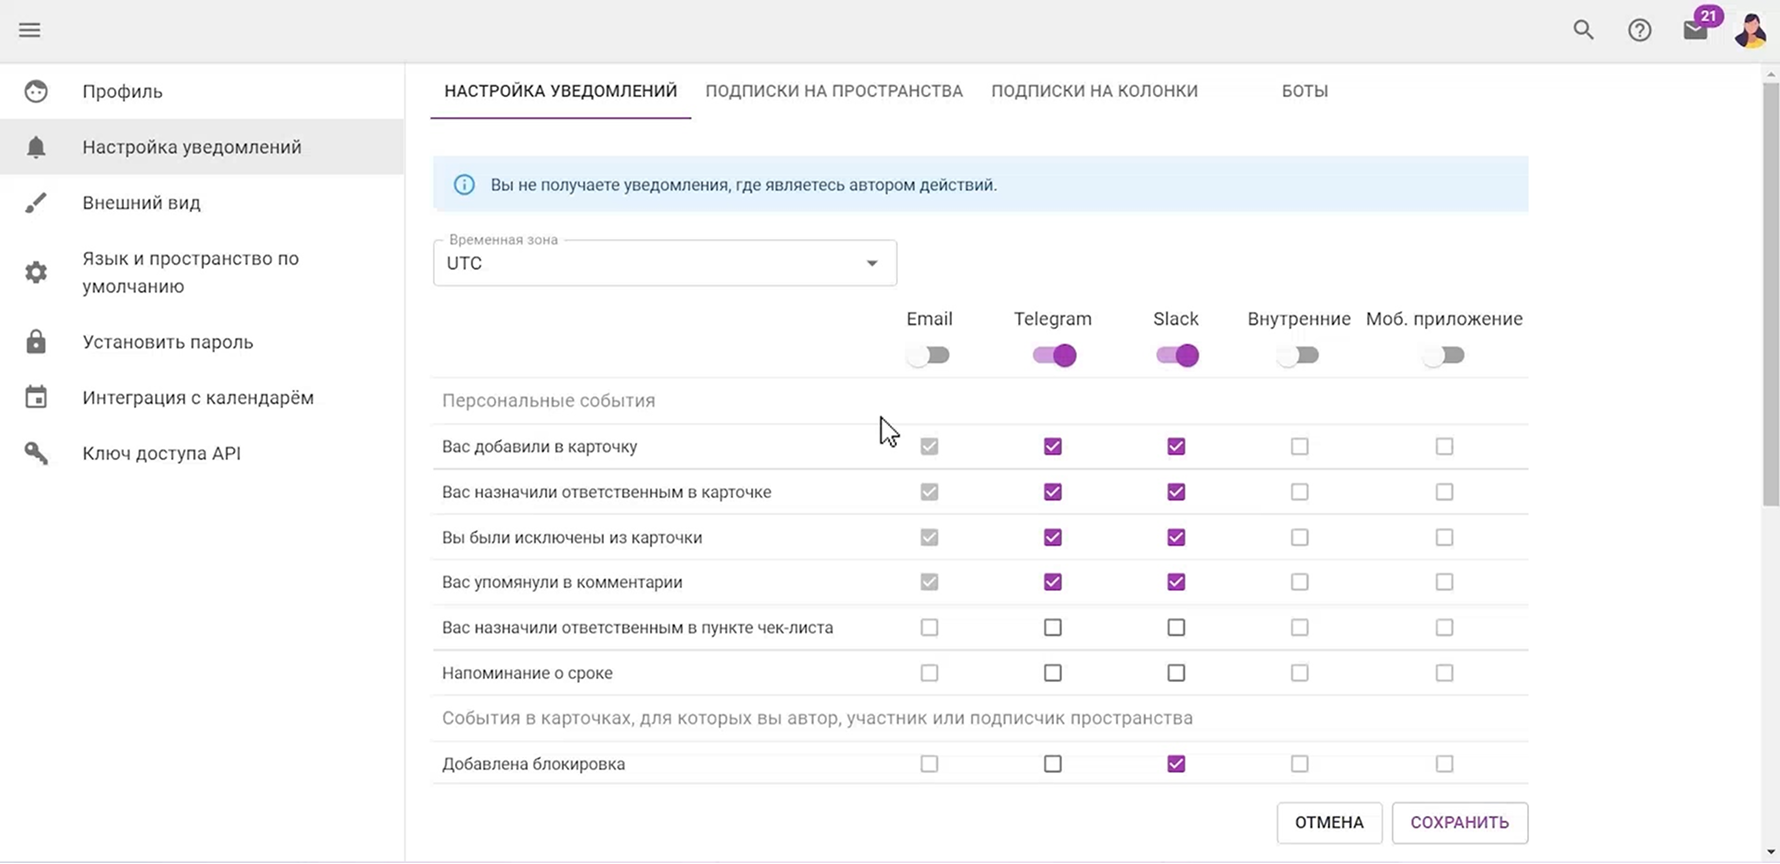Enable the Моб. приложение toggle switch
This screenshot has width=1780, height=864.
tap(1444, 355)
